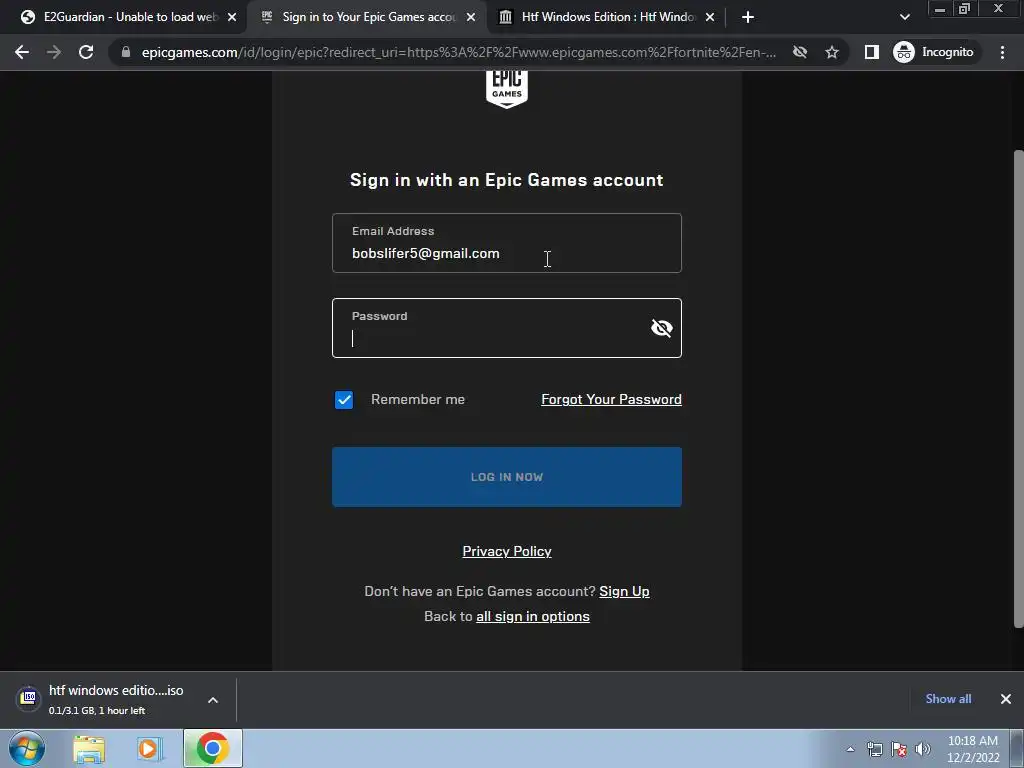Open Windows Explorer from taskbar
Screen dimensions: 1024x768
[89, 749]
